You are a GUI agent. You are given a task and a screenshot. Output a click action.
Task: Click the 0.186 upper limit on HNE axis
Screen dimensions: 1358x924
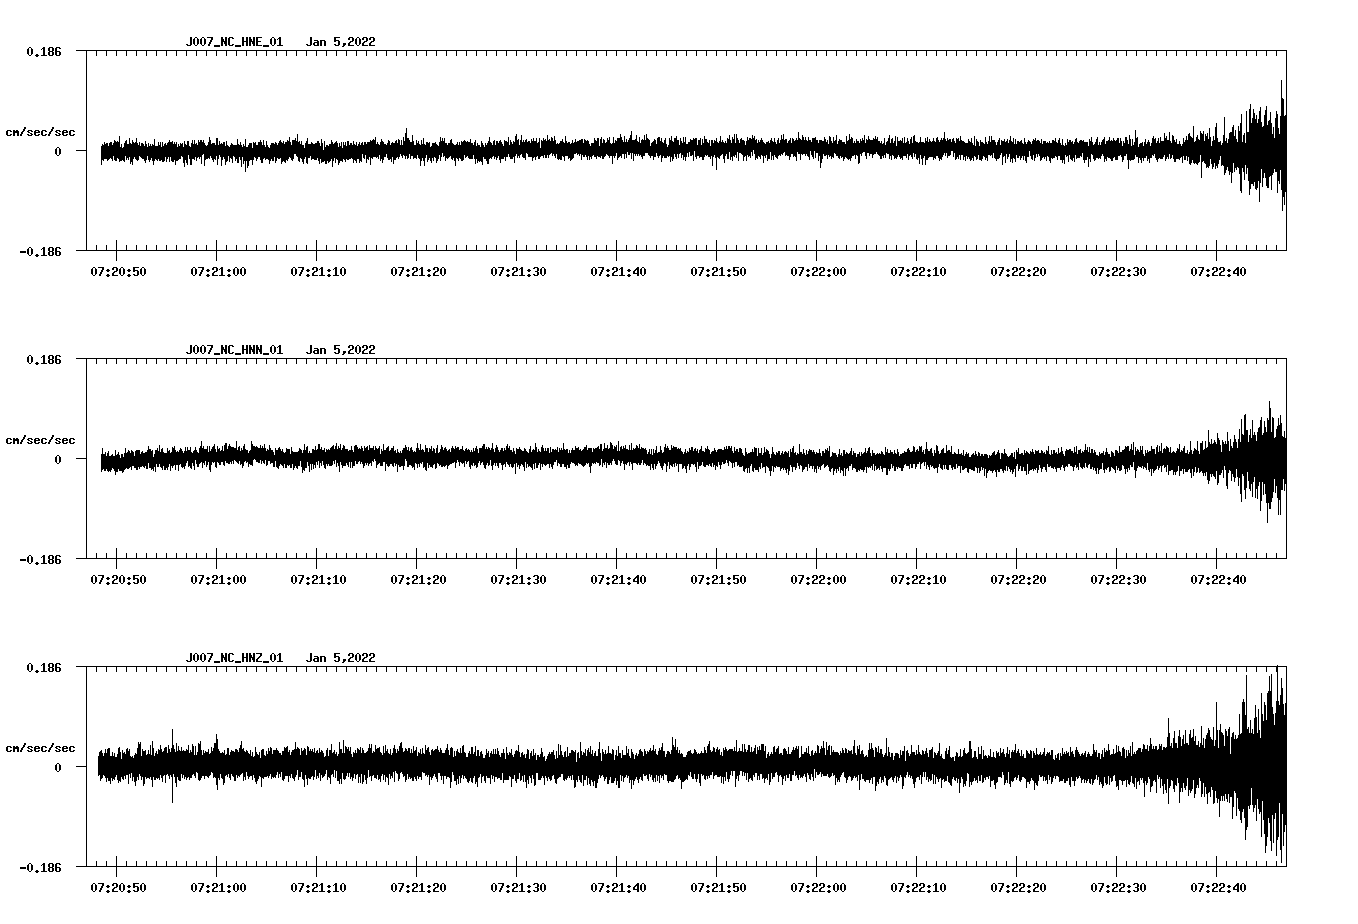43,51
